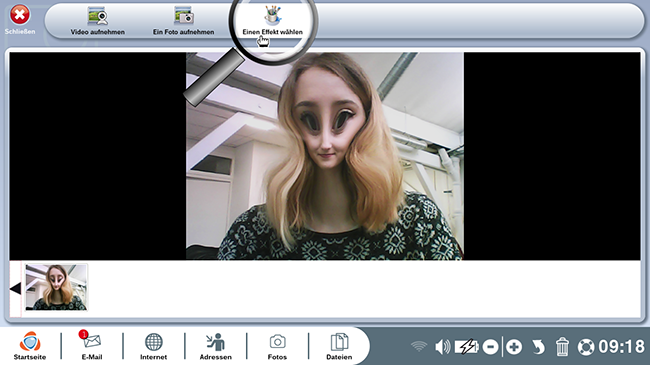Collapse thumbnail strip with black arrow

coord(15,288)
